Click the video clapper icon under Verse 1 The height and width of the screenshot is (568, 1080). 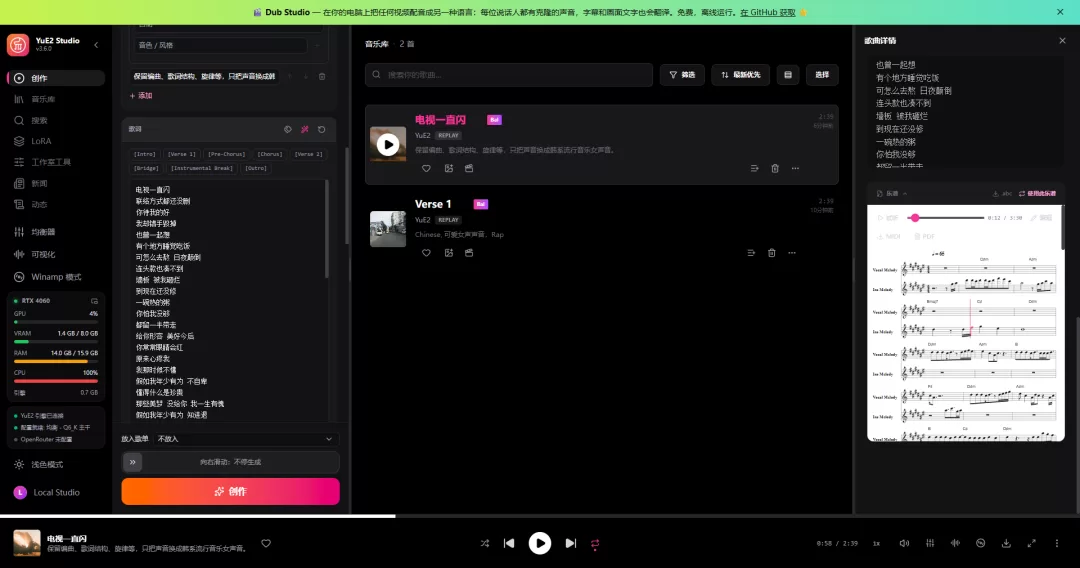(x=469, y=253)
